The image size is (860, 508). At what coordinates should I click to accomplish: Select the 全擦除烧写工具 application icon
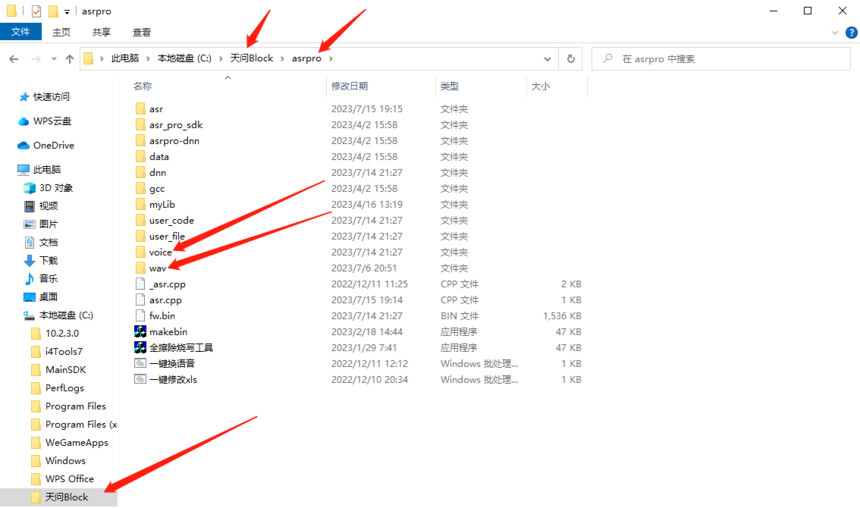[140, 347]
